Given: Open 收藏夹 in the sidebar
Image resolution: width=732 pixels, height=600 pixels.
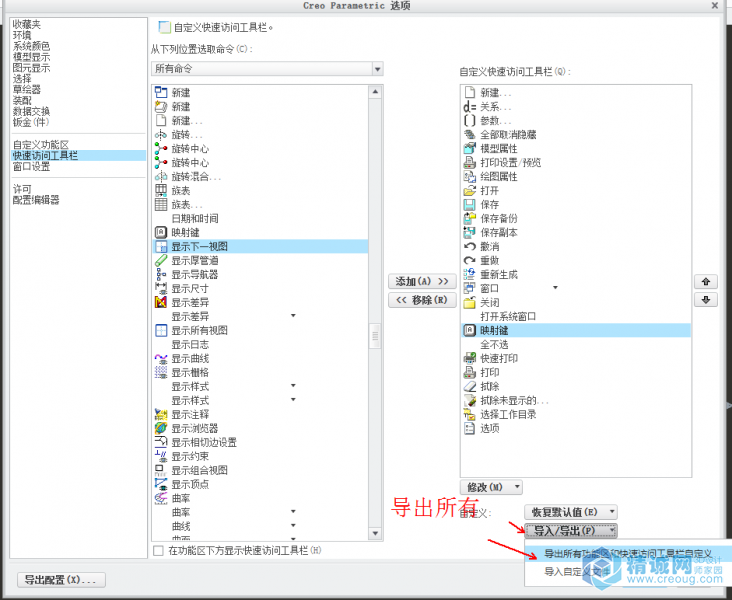Looking at the screenshot, I should pos(27,24).
